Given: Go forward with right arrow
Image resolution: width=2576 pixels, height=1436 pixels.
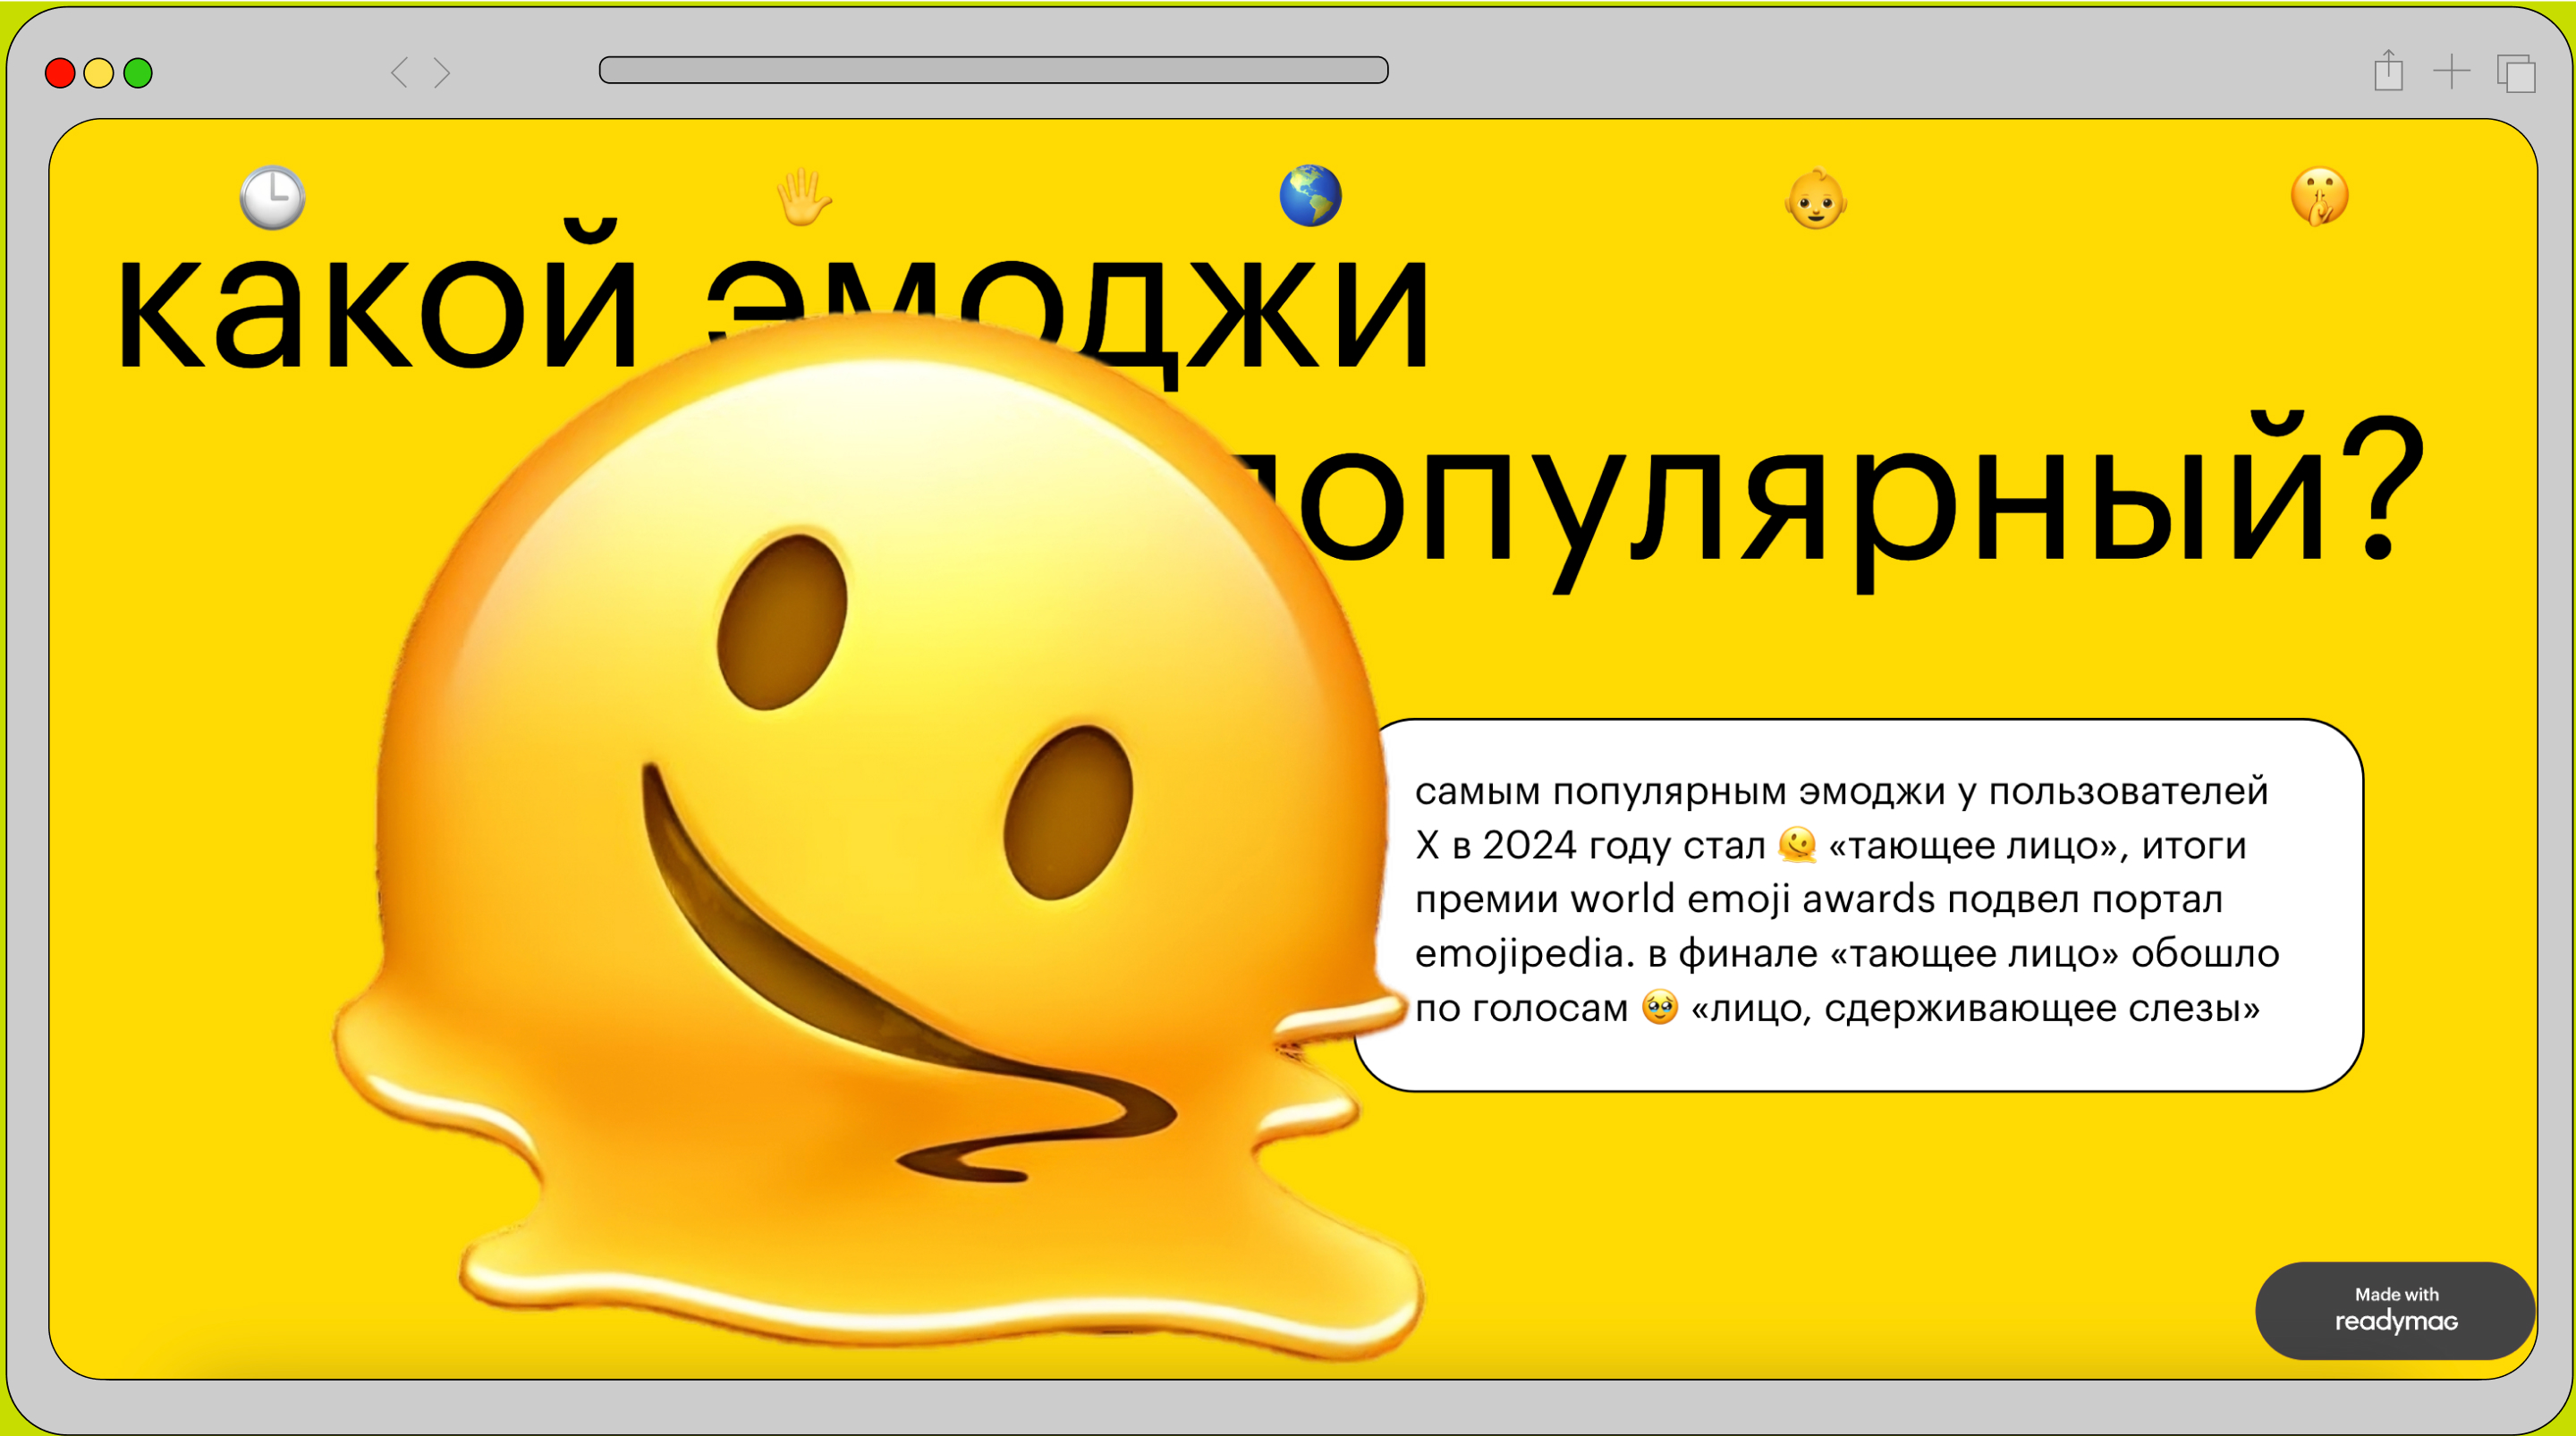Looking at the screenshot, I should [x=442, y=72].
